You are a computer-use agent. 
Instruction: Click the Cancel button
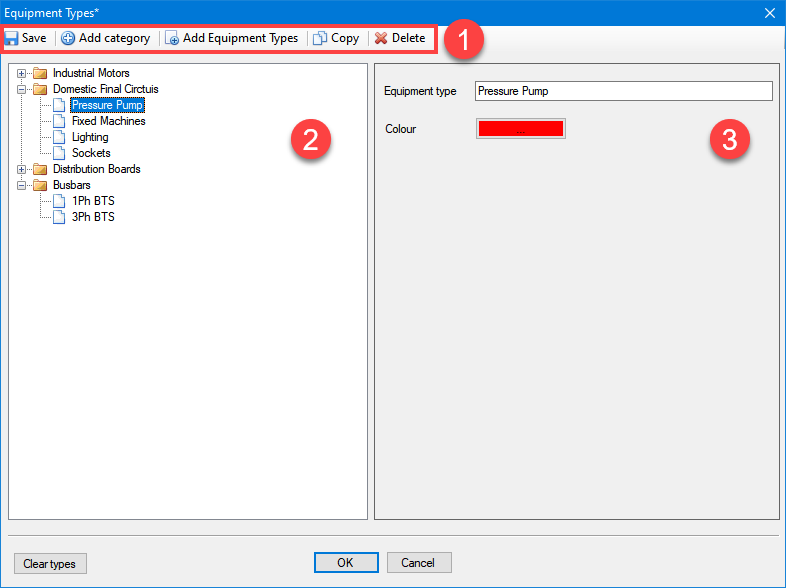[x=419, y=563]
